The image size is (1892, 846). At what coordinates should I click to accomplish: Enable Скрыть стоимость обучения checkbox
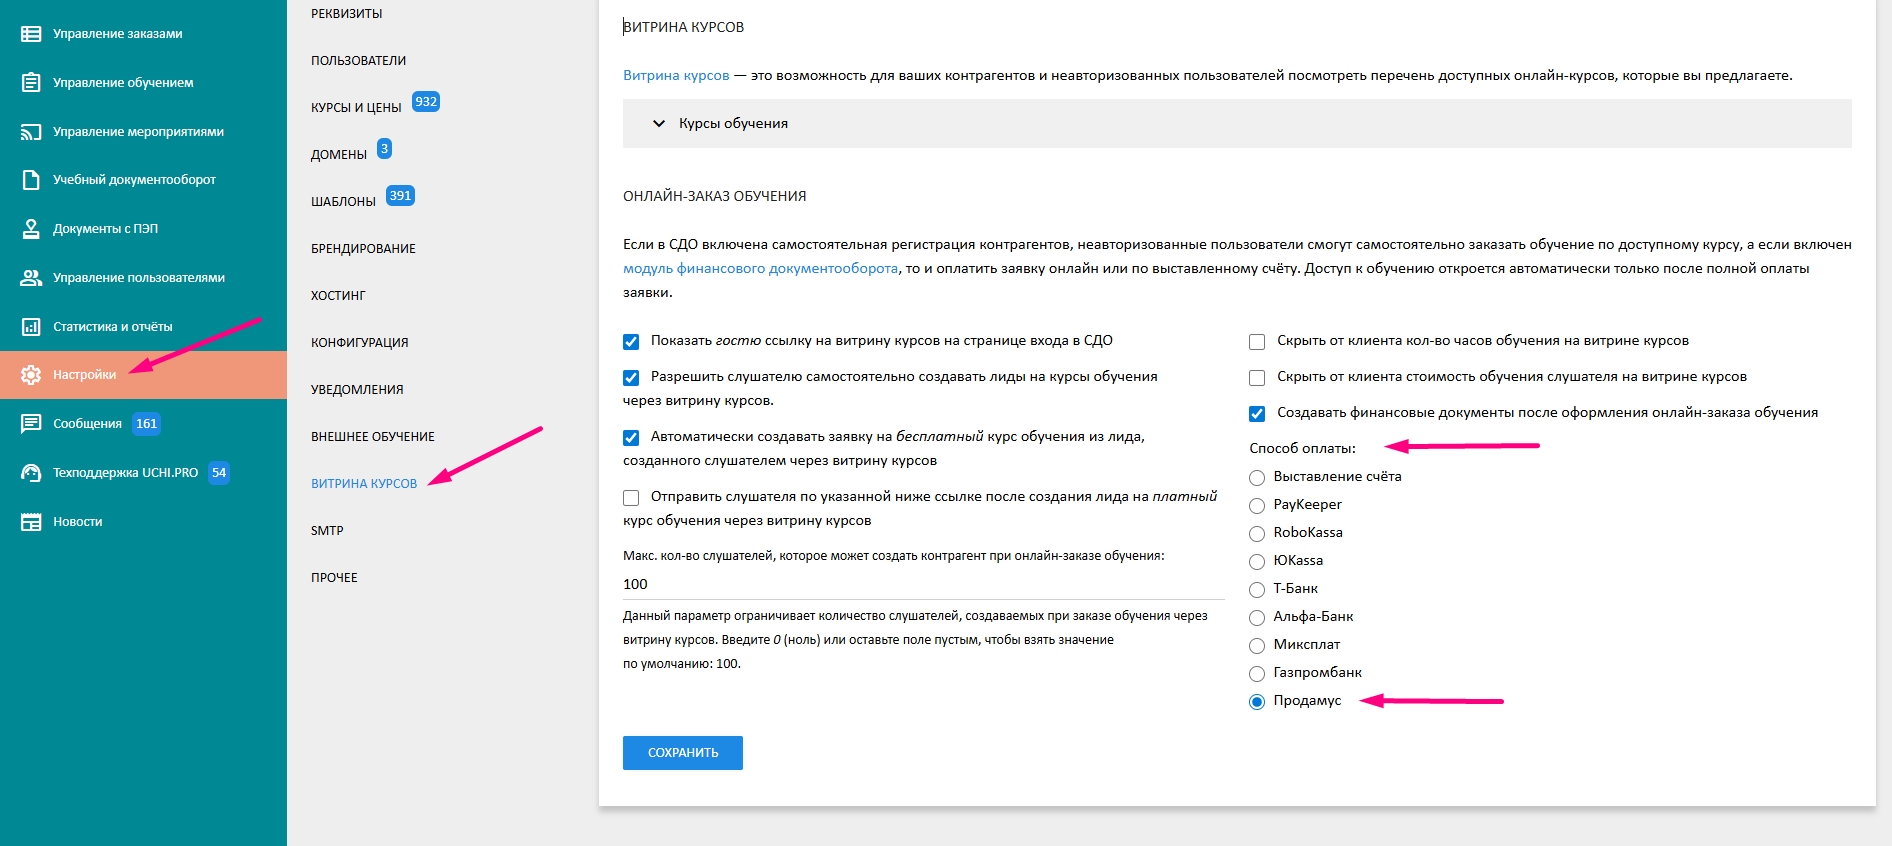pos(1257,378)
